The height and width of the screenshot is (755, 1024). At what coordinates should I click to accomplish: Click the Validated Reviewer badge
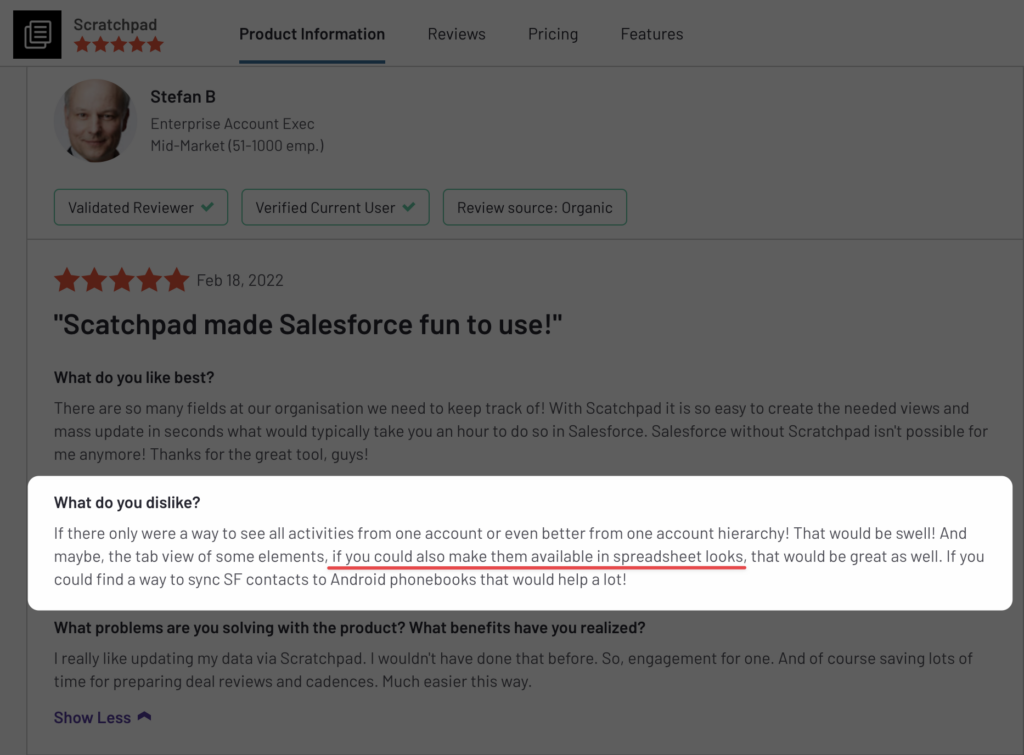pos(140,206)
